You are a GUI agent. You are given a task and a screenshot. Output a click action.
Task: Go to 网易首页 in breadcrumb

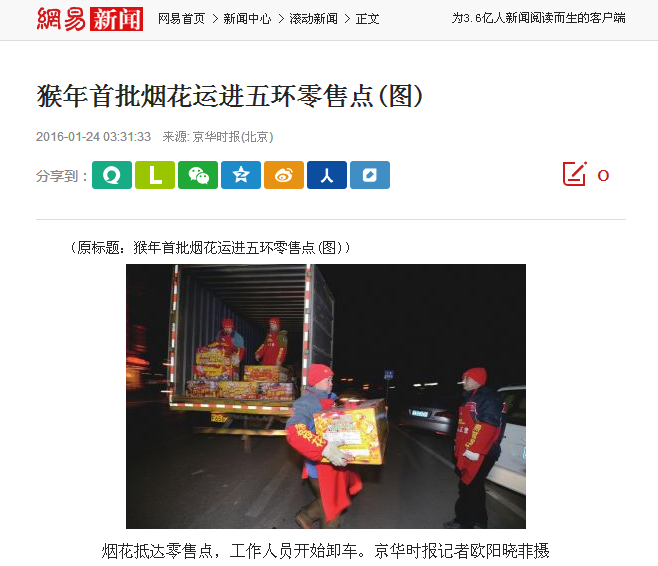pos(181,19)
